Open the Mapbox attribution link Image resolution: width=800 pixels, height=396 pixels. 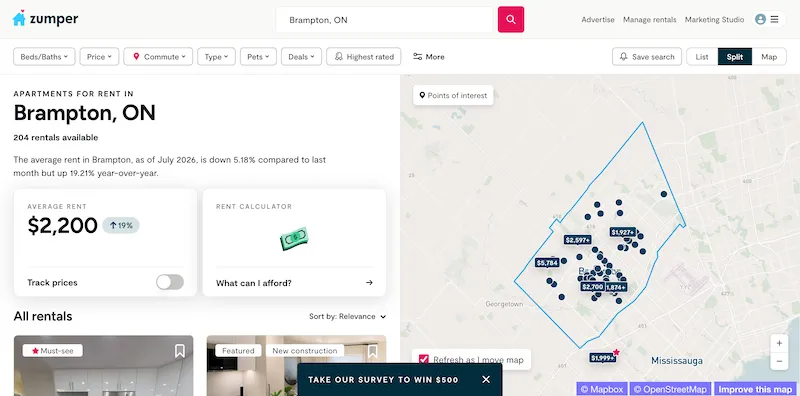(x=602, y=389)
